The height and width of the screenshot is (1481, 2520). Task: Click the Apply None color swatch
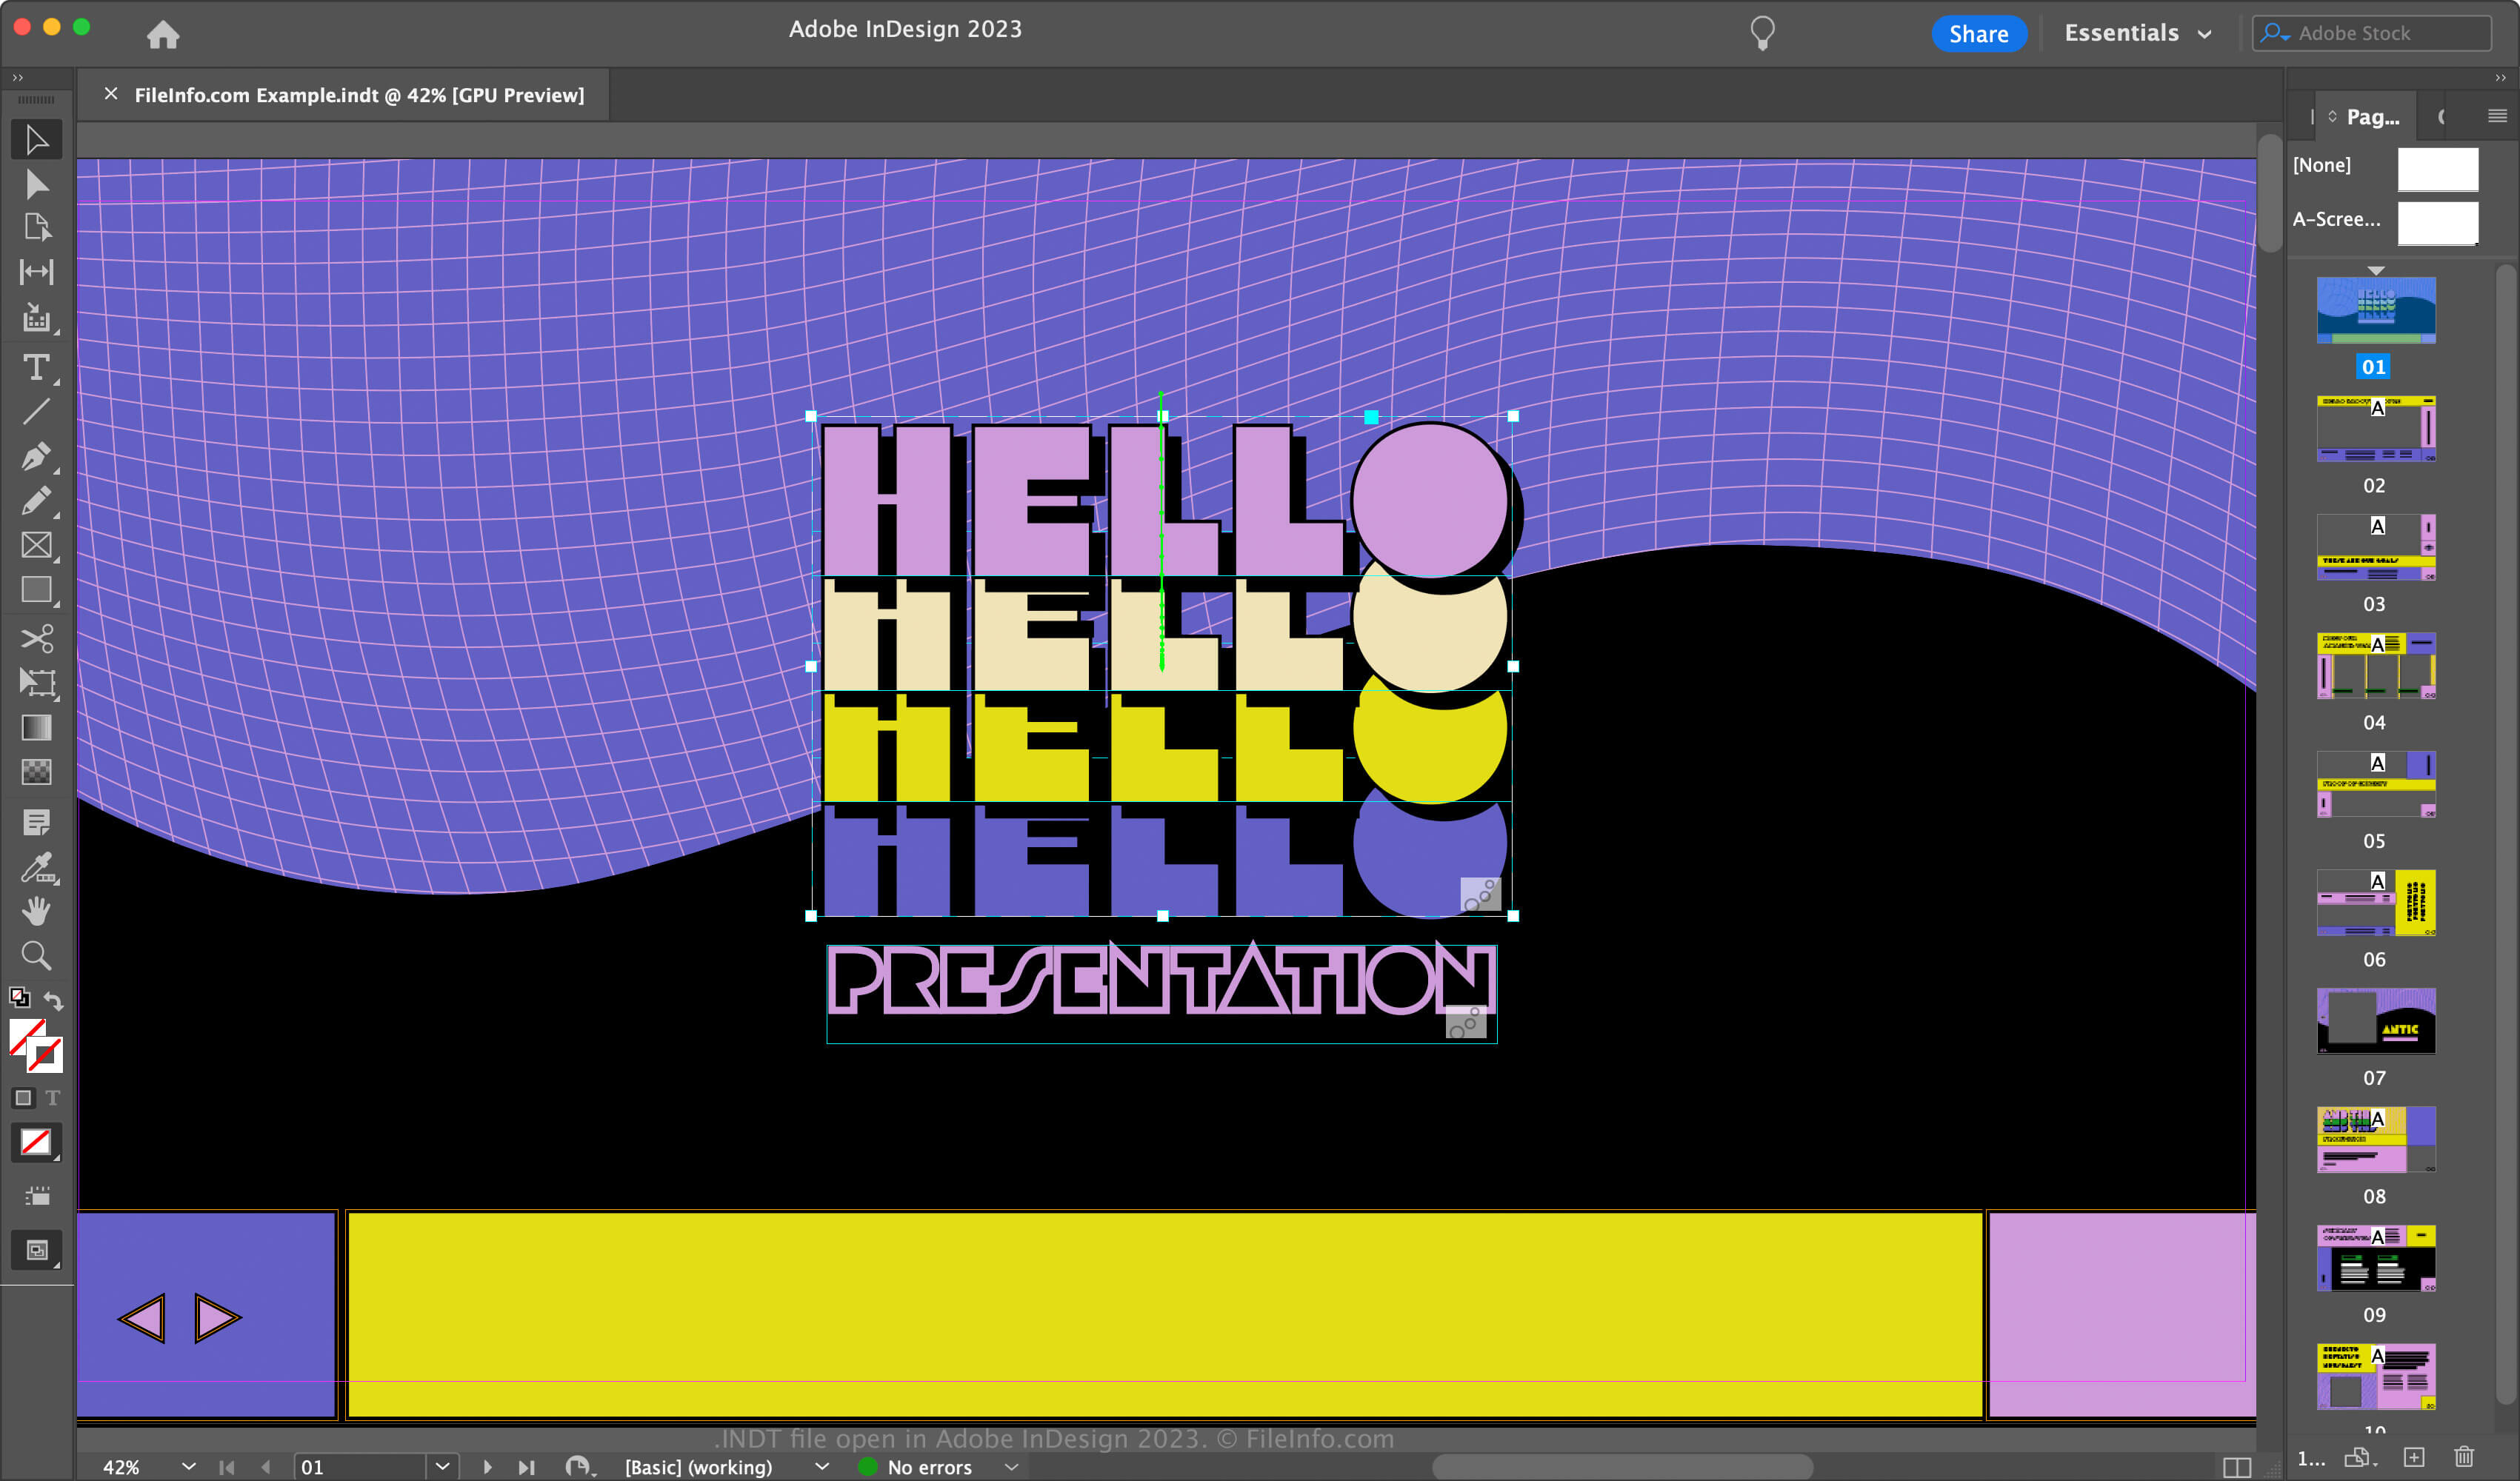click(x=36, y=1142)
